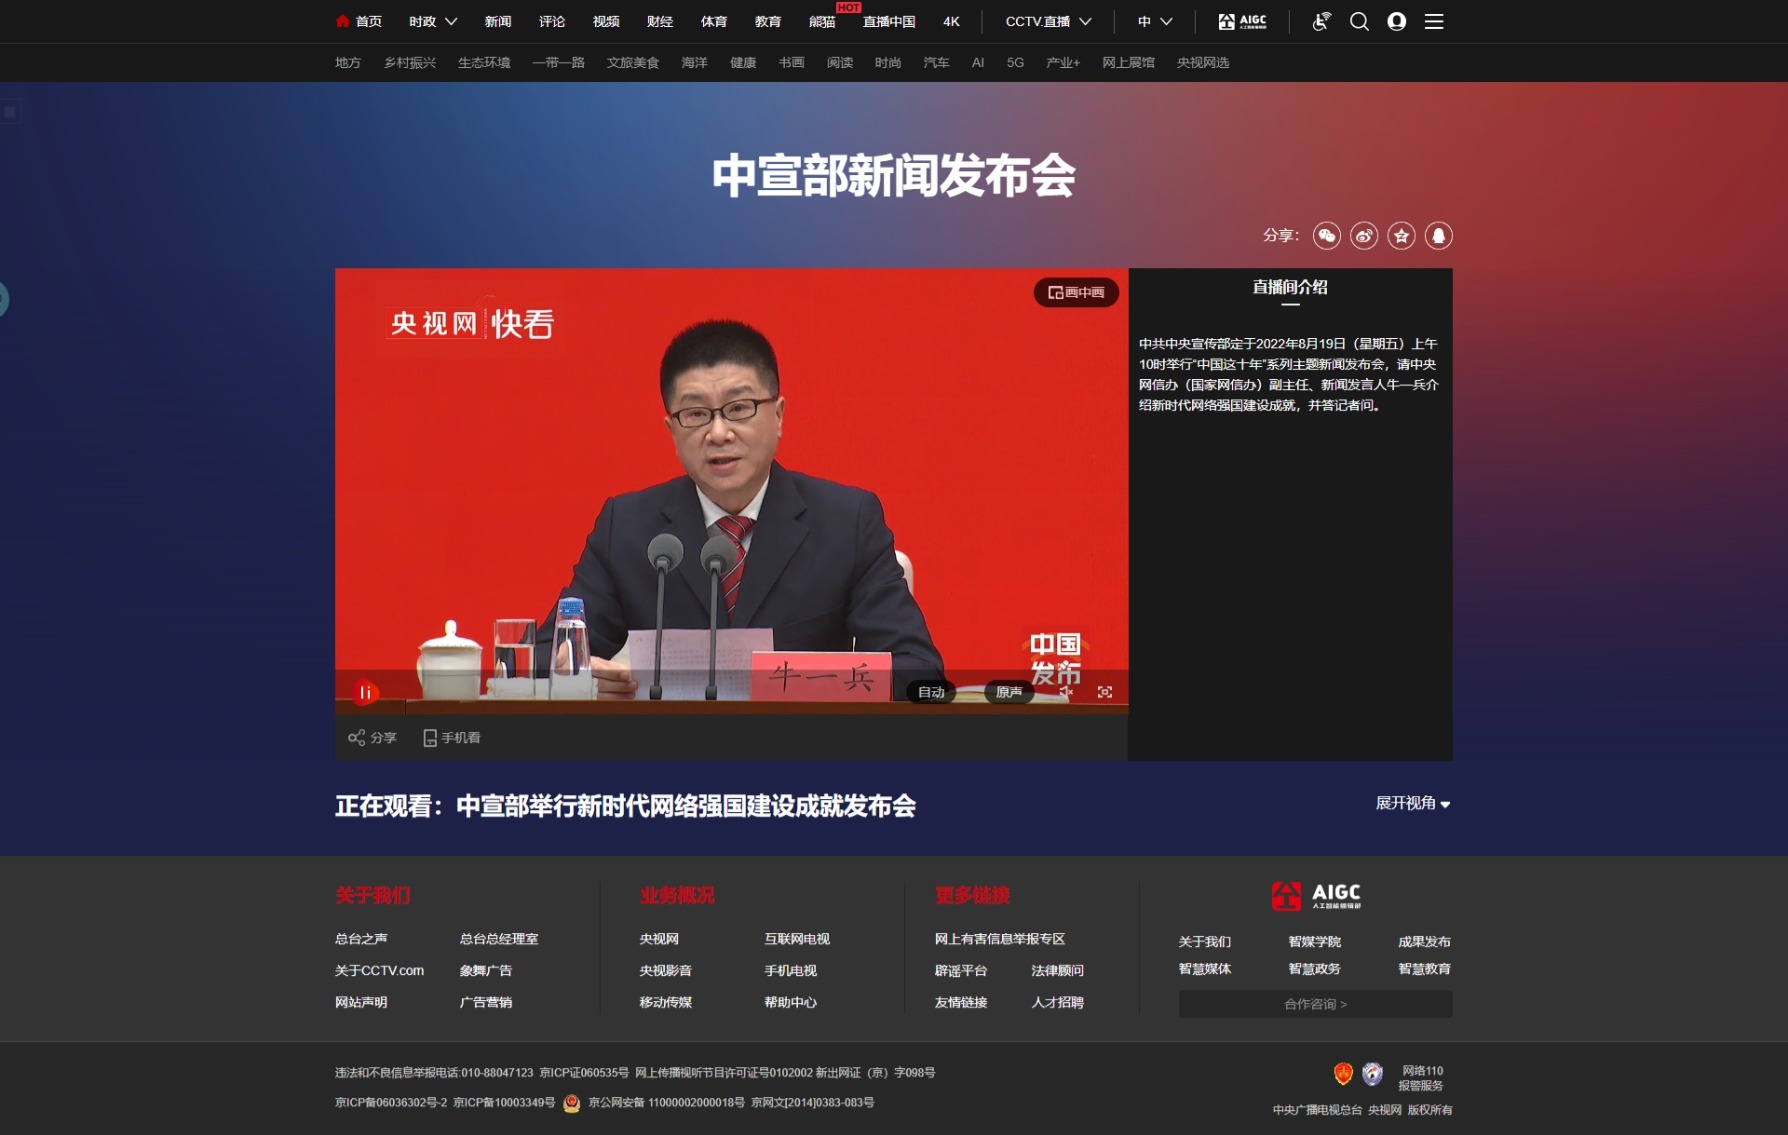Share to QQ via penguin icon
This screenshot has height=1135, width=1788.
1438,236
